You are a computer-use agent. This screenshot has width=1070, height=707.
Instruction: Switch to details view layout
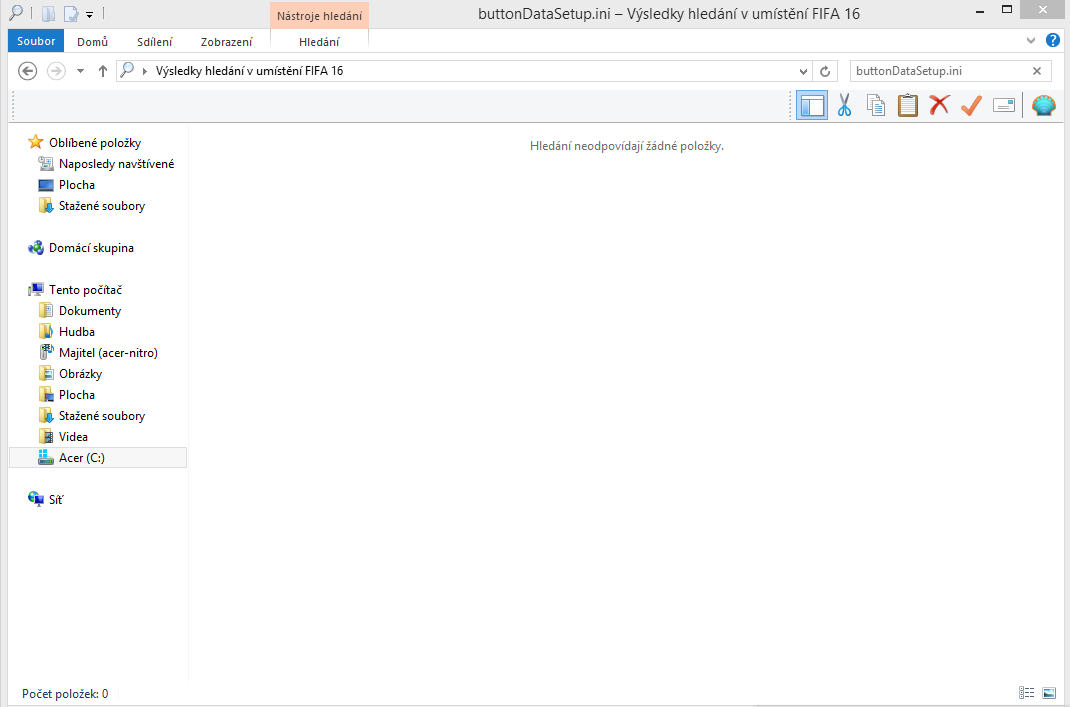(1026, 693)
